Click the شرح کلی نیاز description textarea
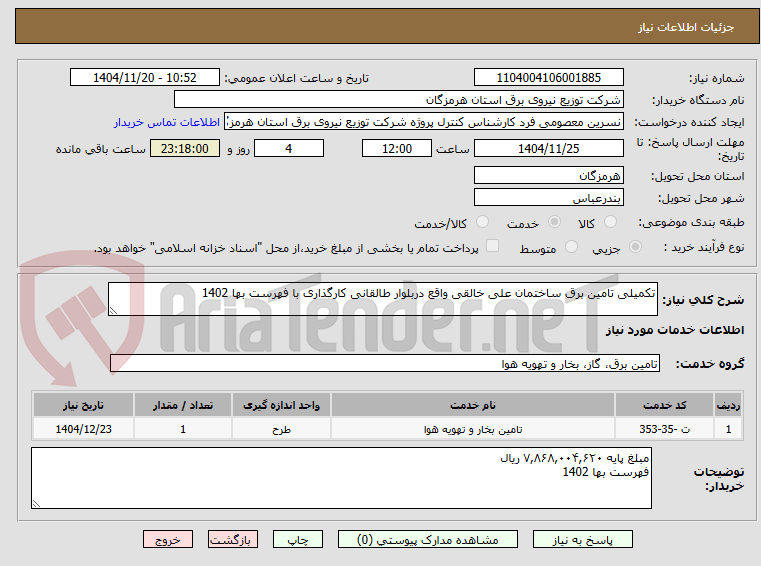This screenshot has width=761, height=566. coord(382,299)
